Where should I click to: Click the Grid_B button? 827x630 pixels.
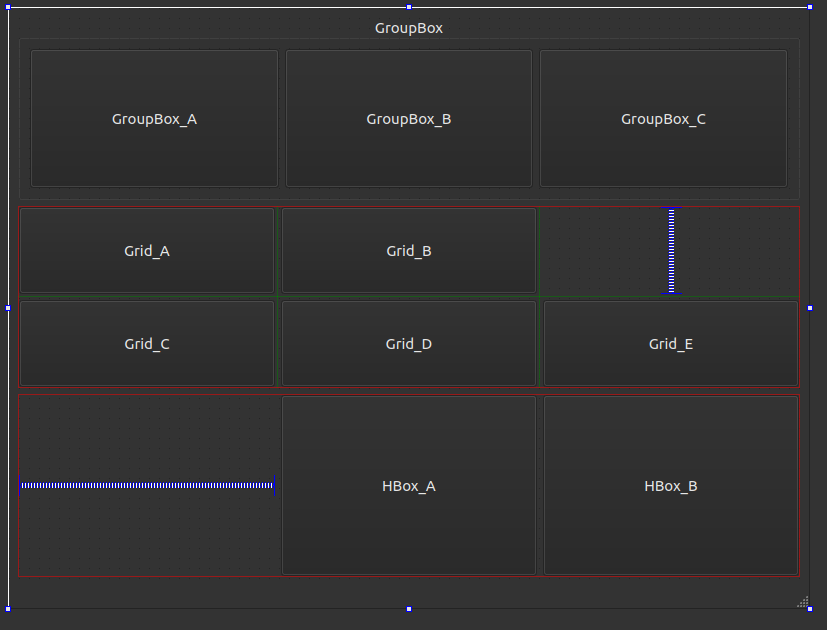tap(409, 251)
